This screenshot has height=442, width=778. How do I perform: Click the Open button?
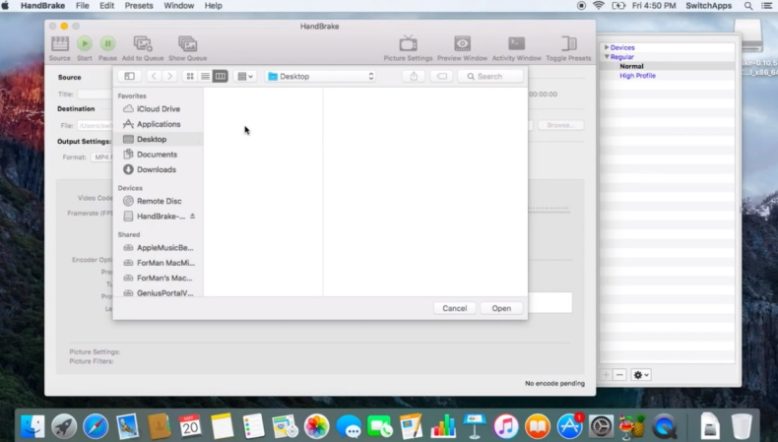pyautogui.click(x=501, y=308)
